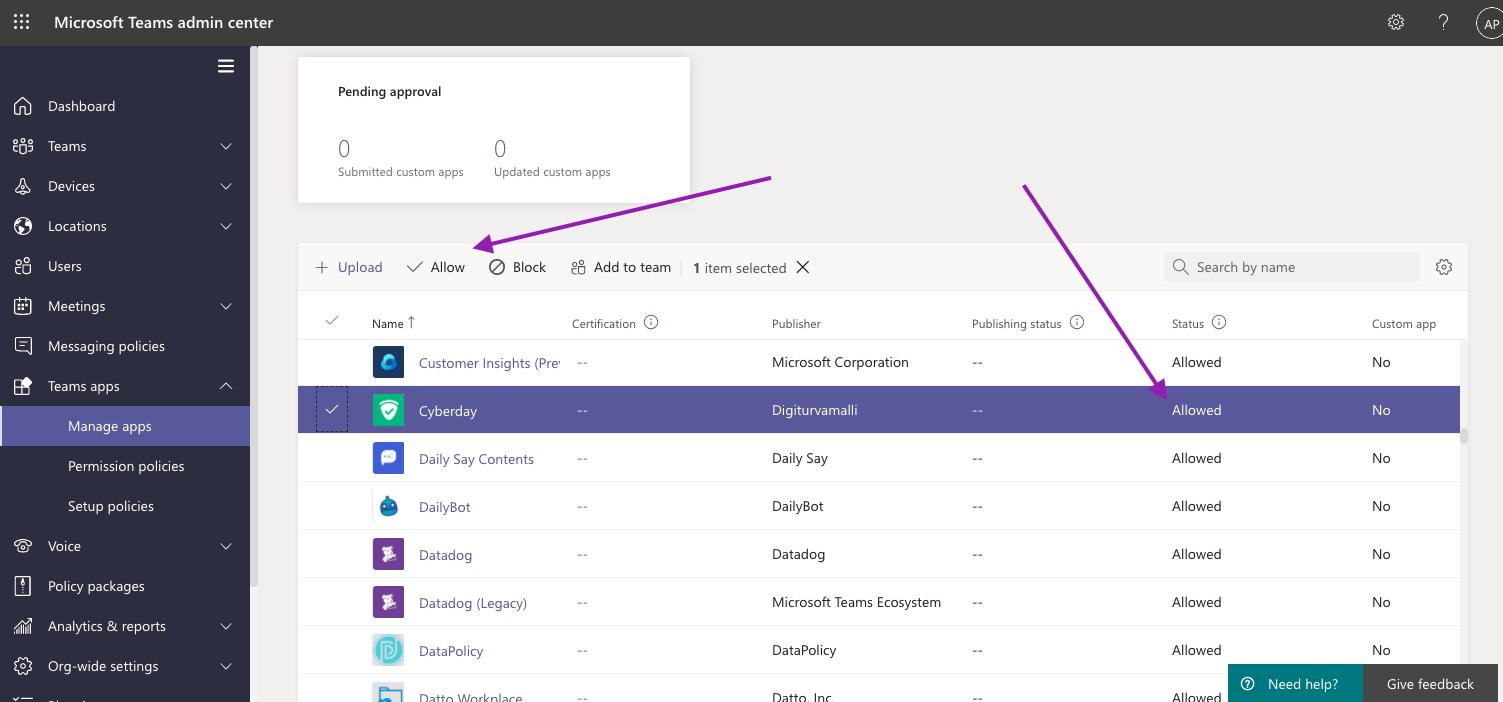Click Add to team button
This screenshot has width=1503, height=702.
coord(621,267)
